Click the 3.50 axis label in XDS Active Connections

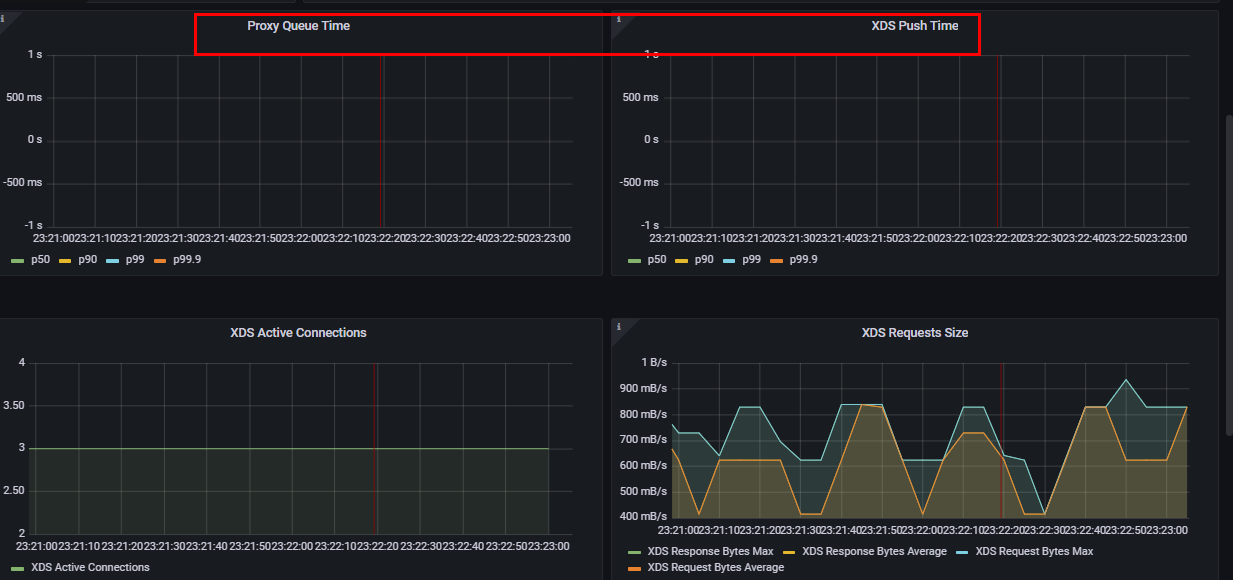coord(13,406)
